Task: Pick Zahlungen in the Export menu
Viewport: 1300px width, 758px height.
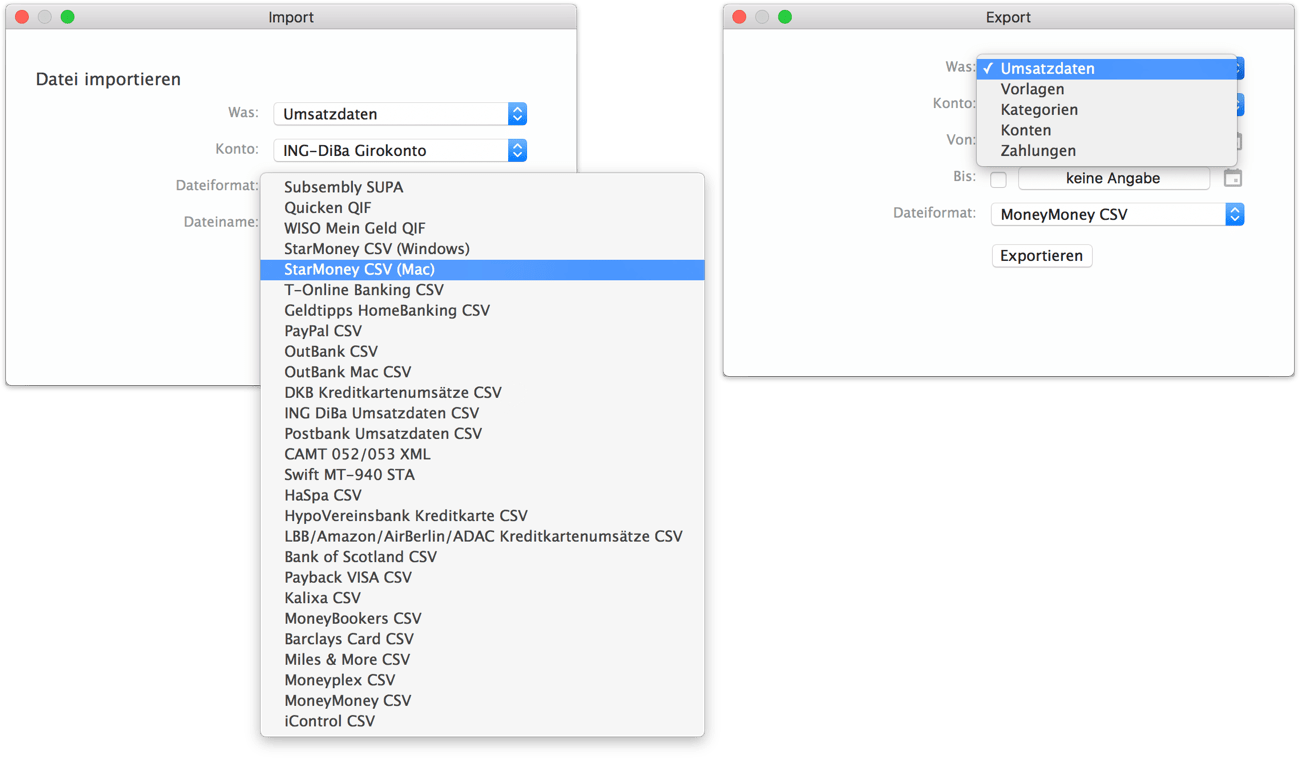Action: (1107, 150)
